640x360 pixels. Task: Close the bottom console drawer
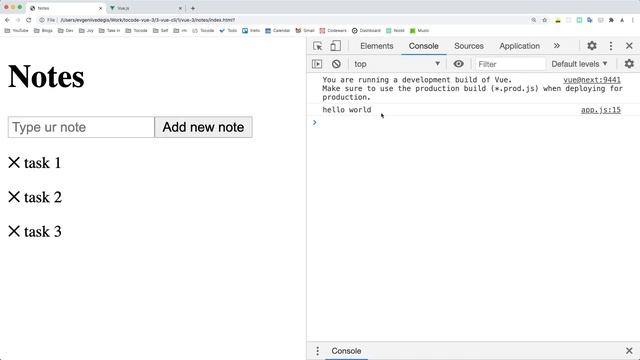coord(629,351)
